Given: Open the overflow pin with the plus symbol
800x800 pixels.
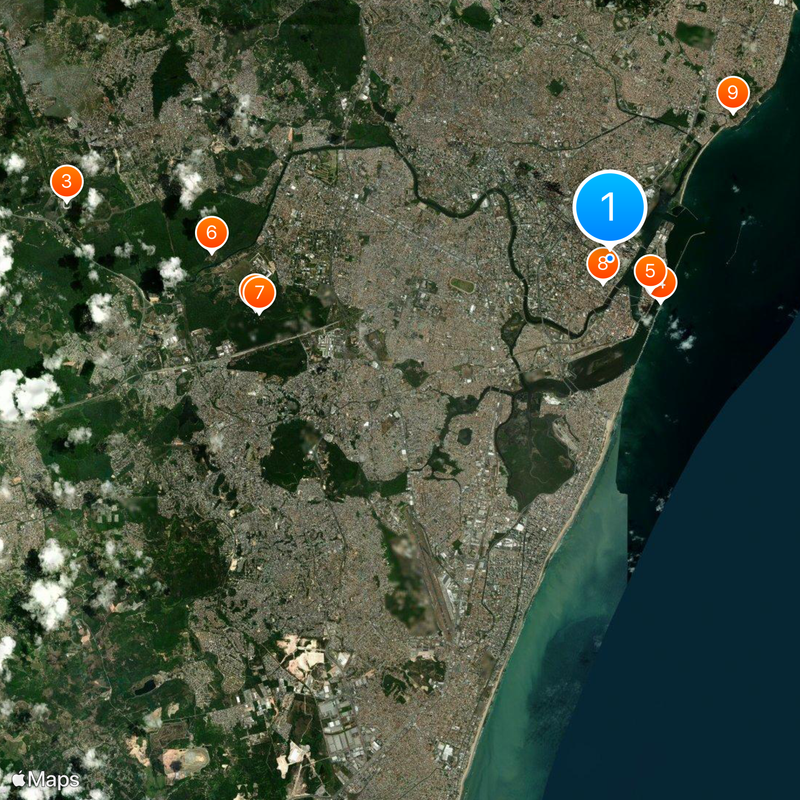Looking at the screenshot, I should point(667,285).
